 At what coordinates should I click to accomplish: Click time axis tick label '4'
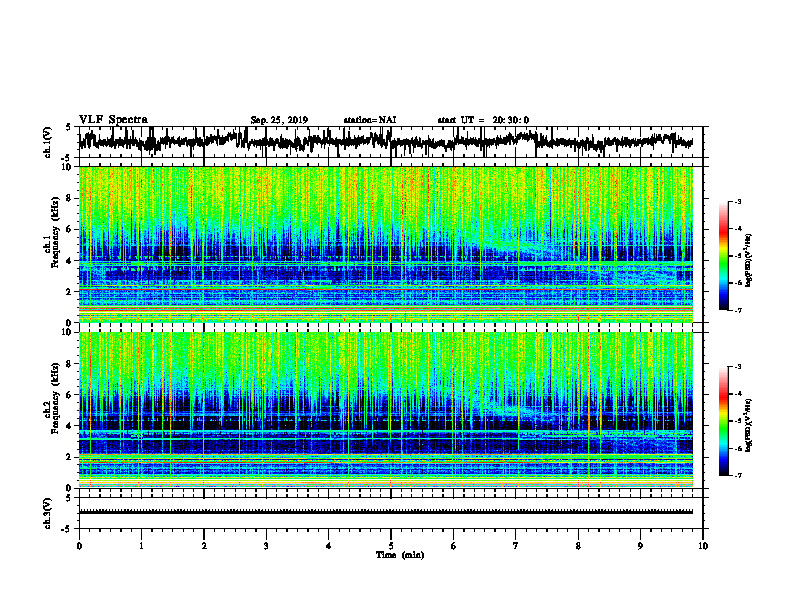pyautogui.click(x=329, y=546)
